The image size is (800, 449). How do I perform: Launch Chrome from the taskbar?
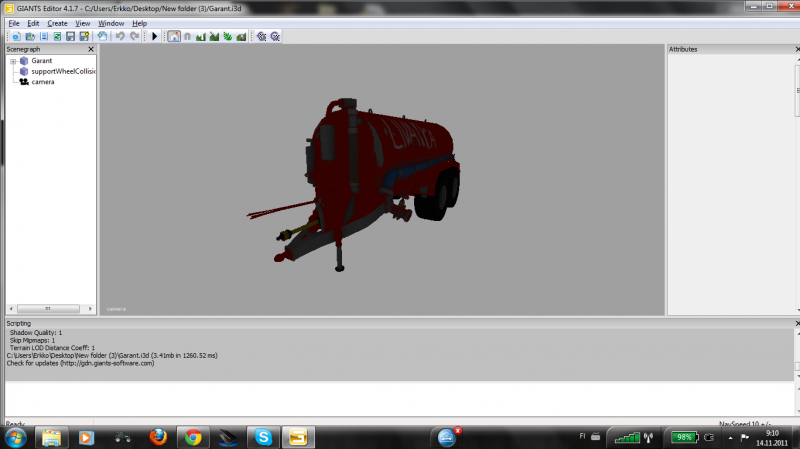click(193, 438)
